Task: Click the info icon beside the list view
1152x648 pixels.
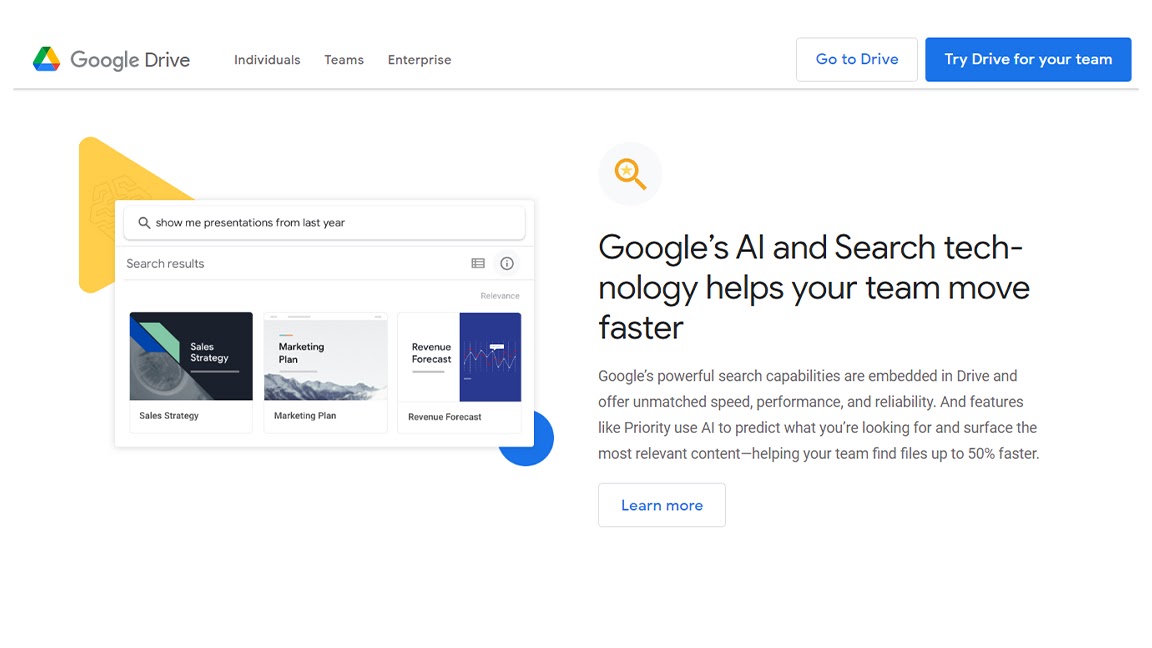Action: click(x=507, y=263)
